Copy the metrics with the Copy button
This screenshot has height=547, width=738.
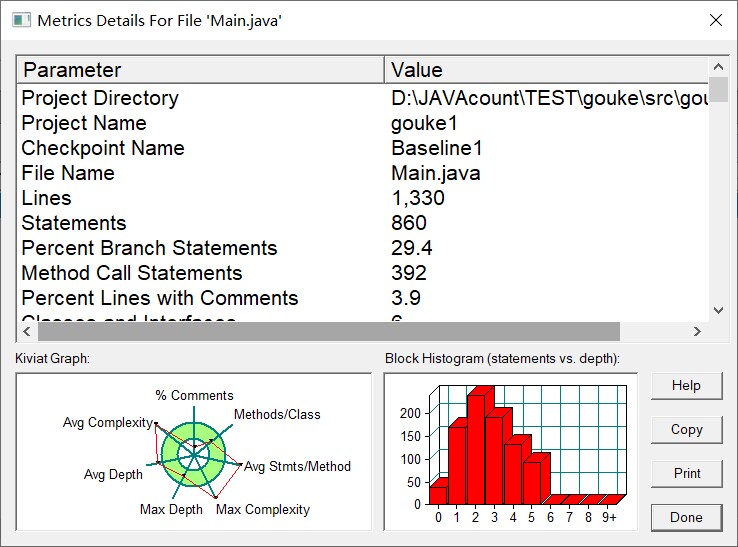(686, 429)
